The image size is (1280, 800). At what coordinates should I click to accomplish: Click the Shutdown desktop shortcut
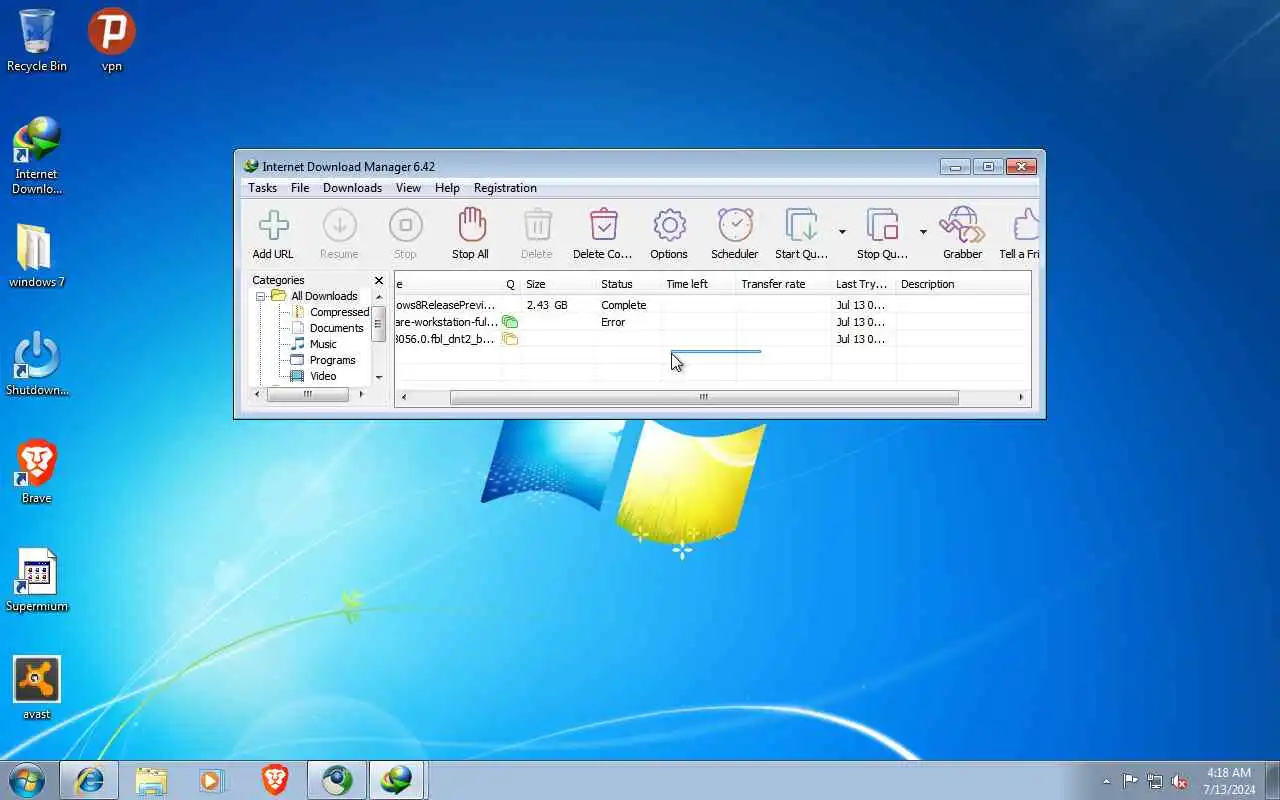tap(37, 364)
